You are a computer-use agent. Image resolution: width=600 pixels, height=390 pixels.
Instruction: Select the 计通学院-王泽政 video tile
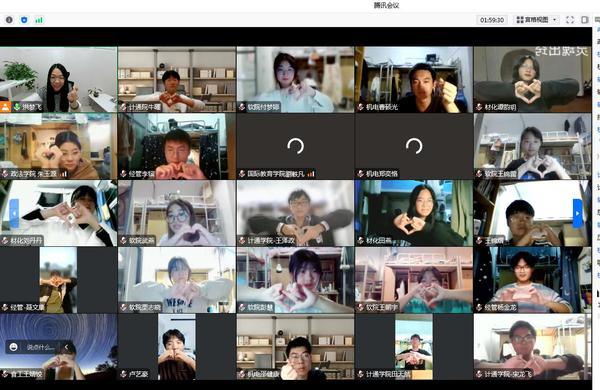[295, 213]
